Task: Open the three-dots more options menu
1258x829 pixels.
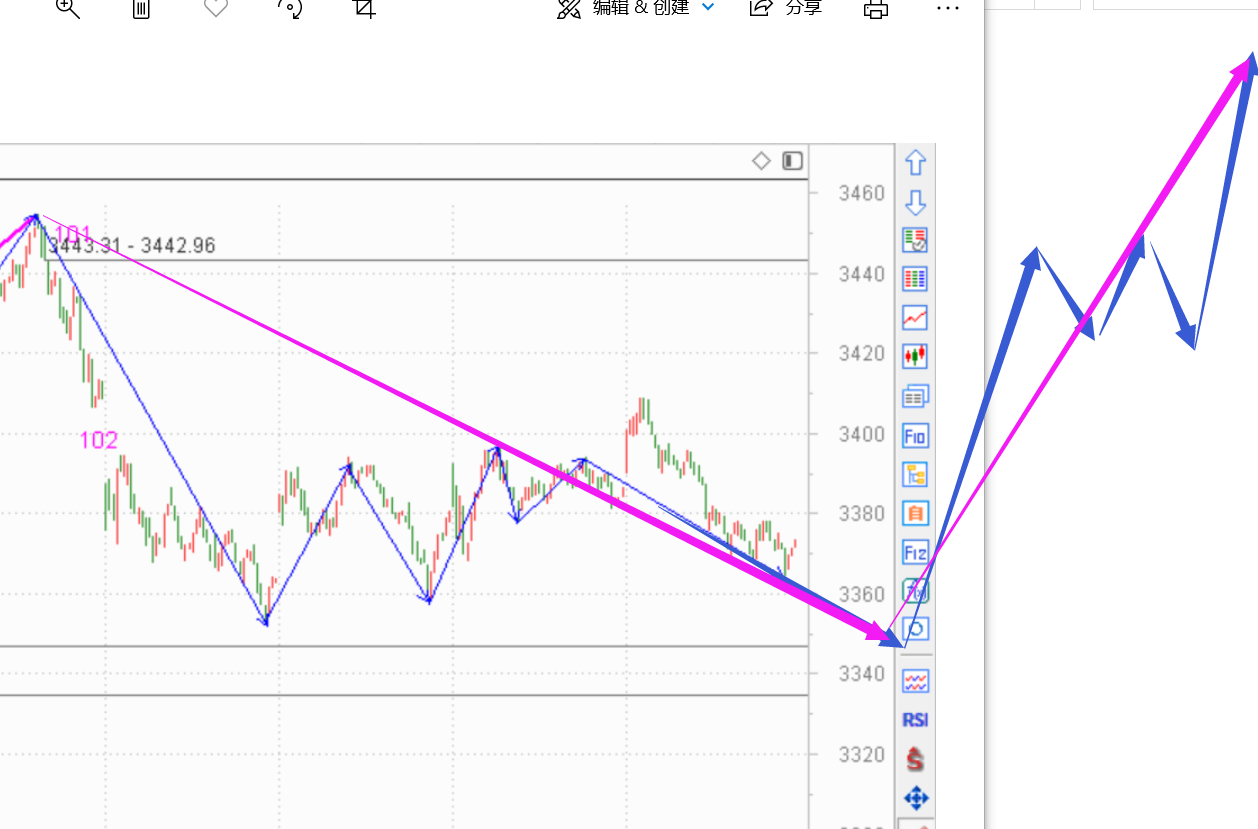Action: click(947, 8)
